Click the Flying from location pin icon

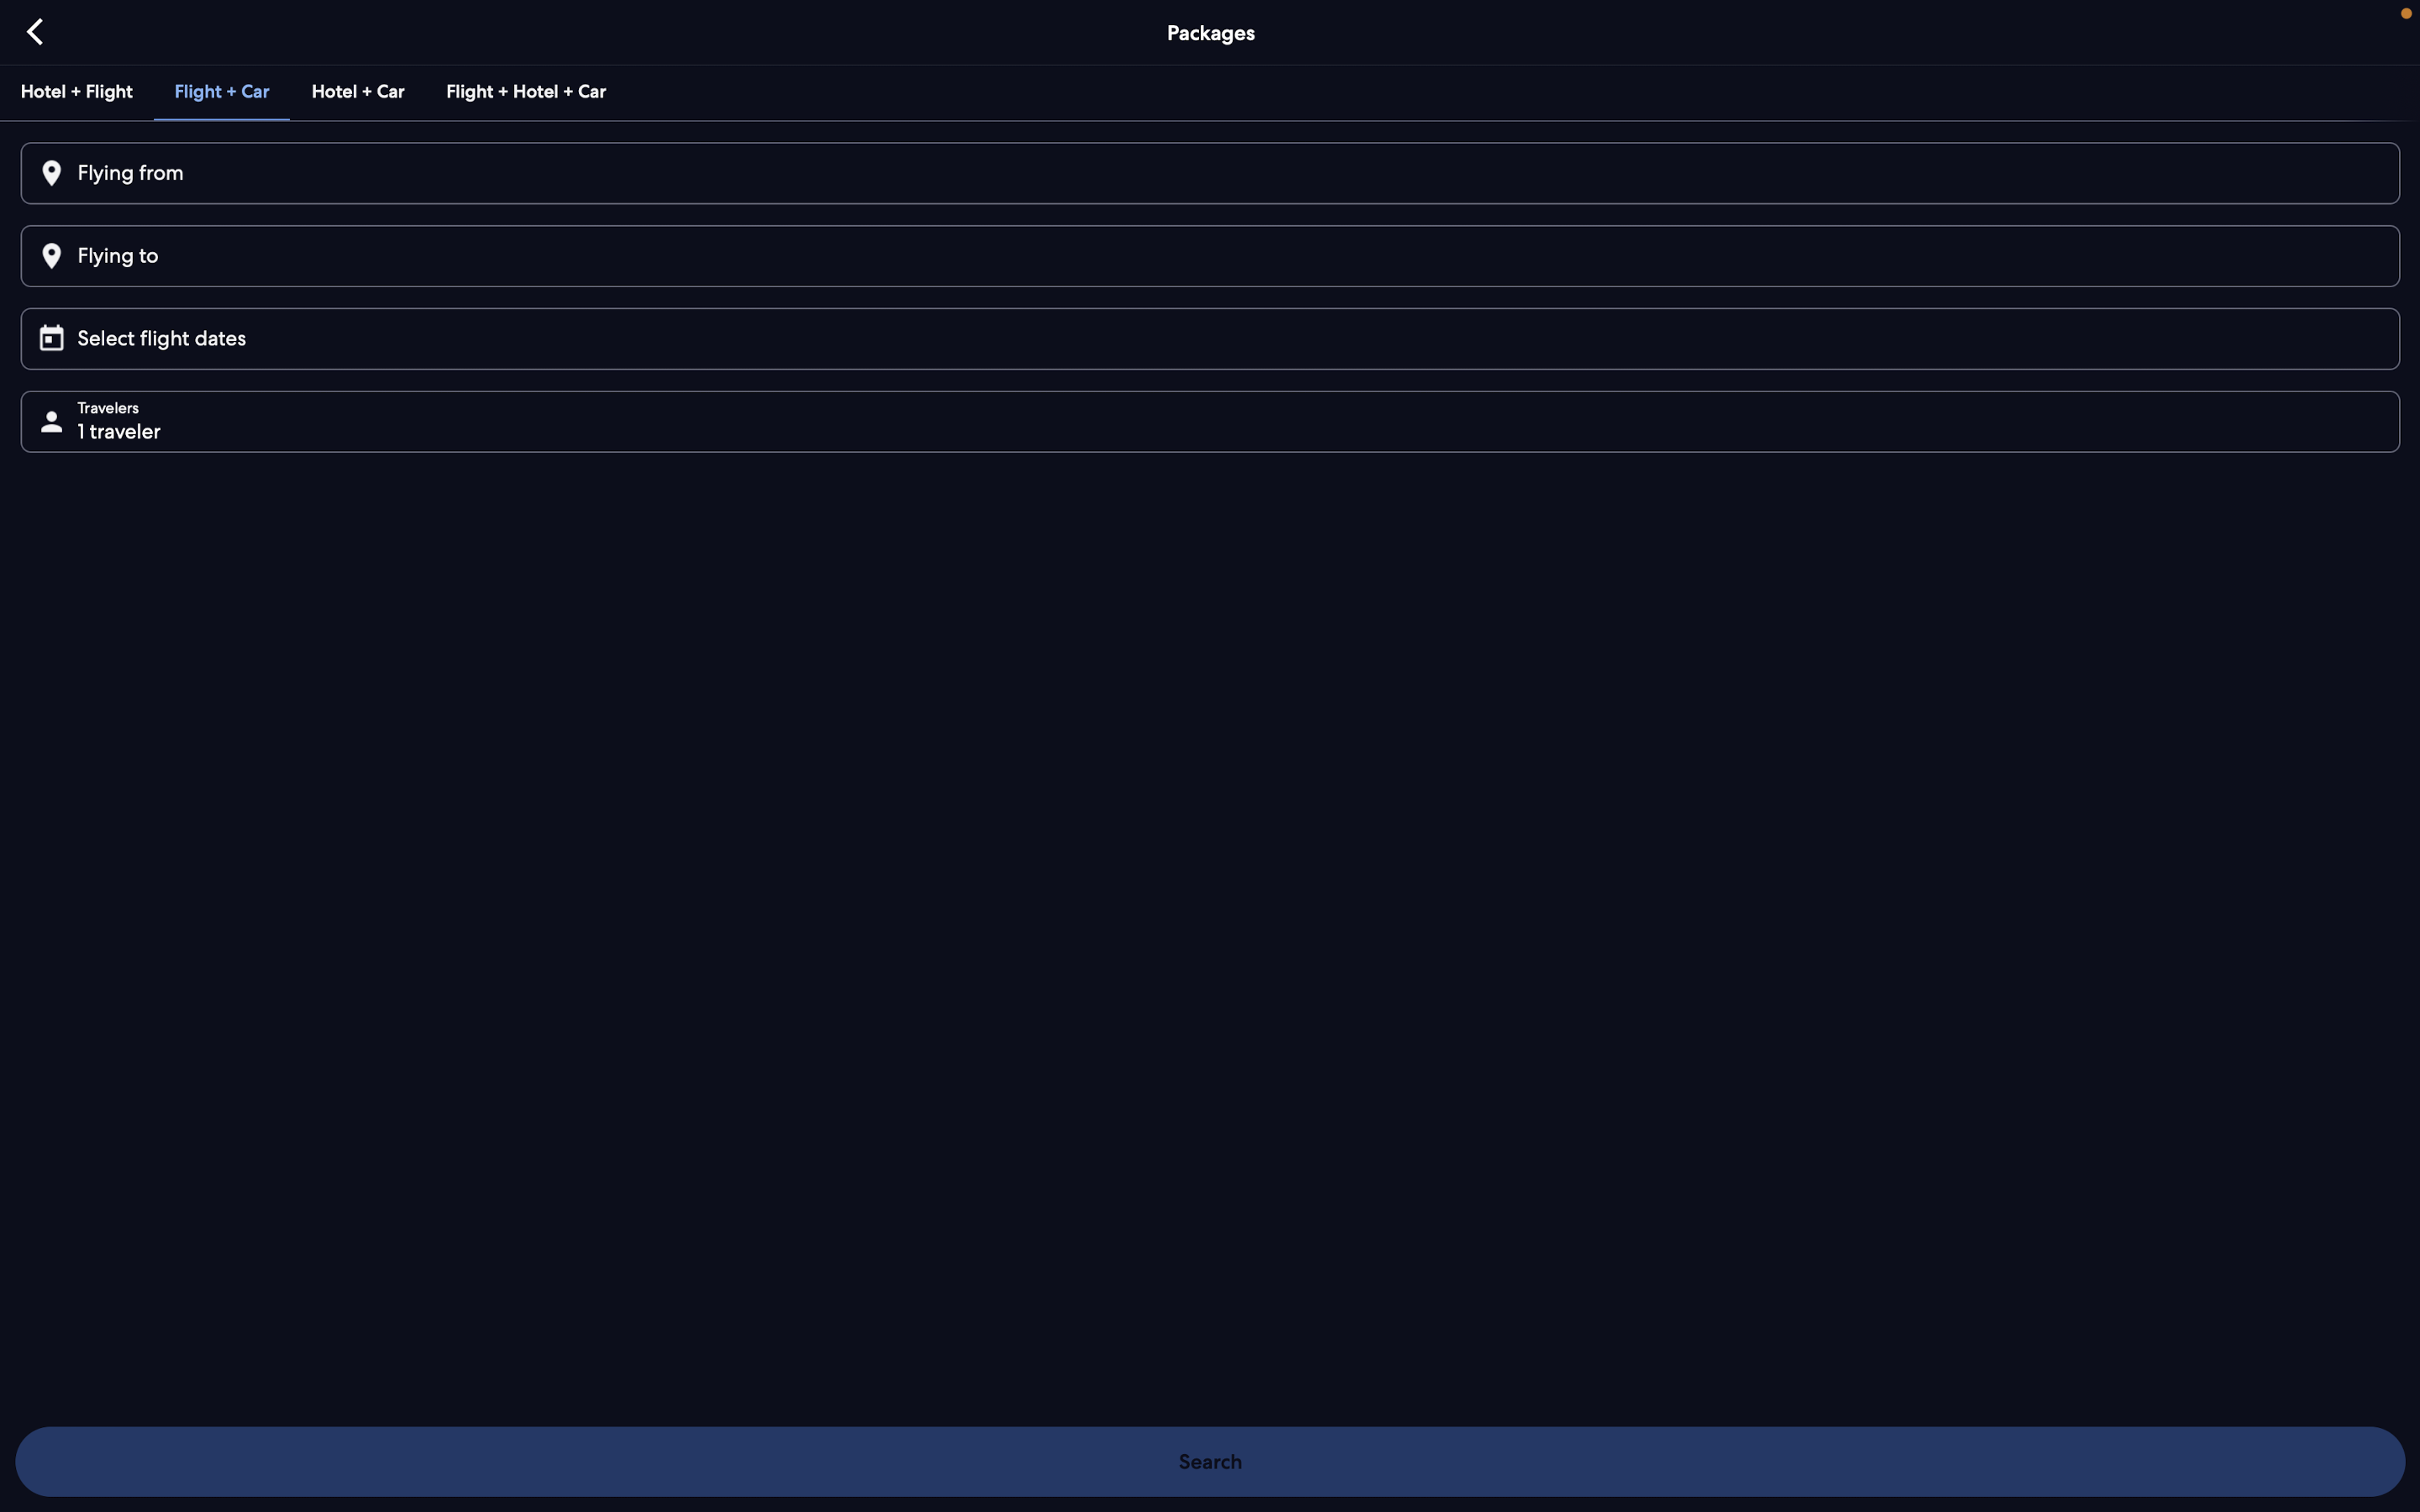pyautogui.click(x=51, y=173)
